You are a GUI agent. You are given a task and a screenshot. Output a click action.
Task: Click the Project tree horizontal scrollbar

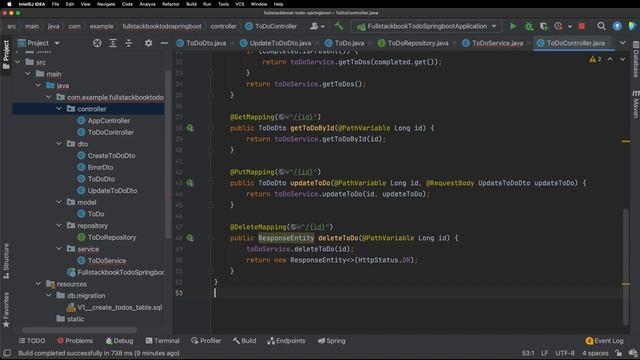79,330
